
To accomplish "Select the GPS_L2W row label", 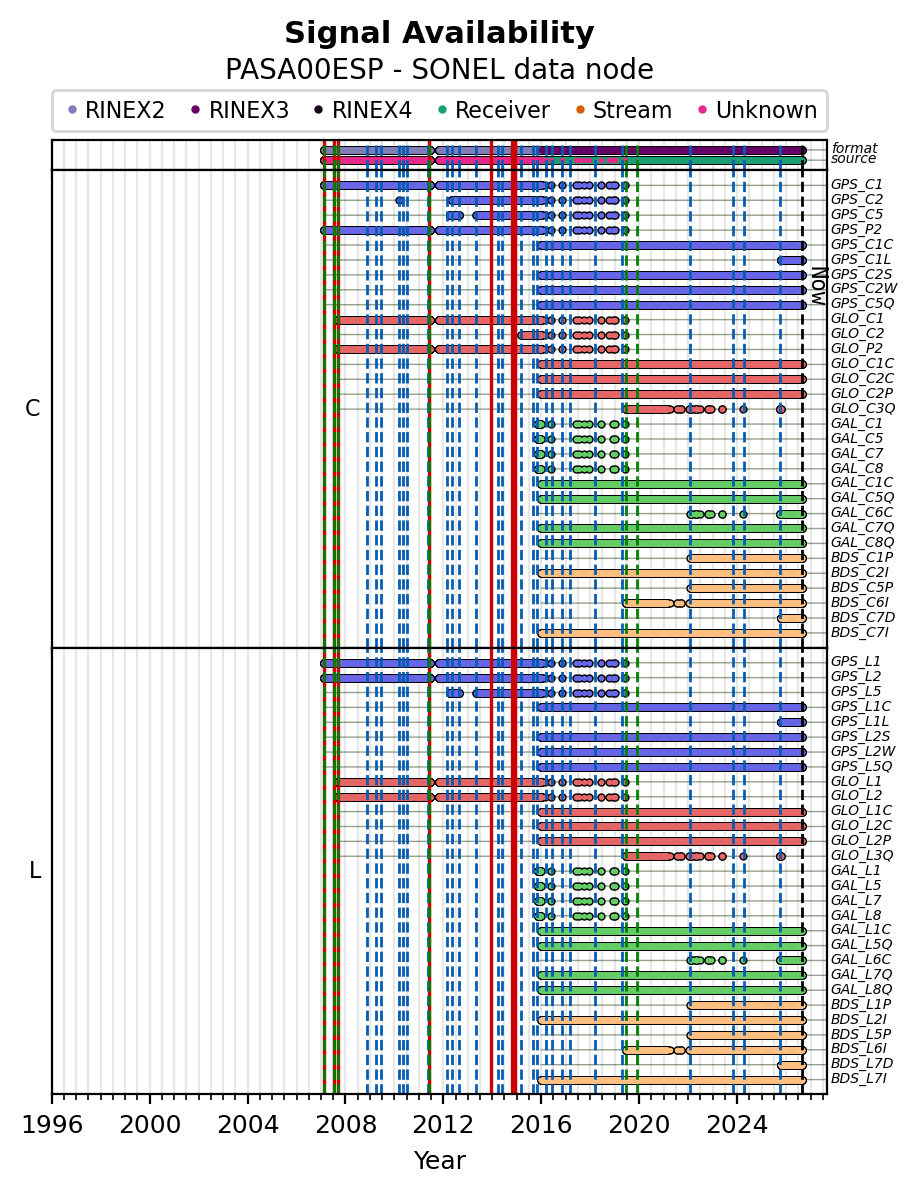I will point(863,751).
